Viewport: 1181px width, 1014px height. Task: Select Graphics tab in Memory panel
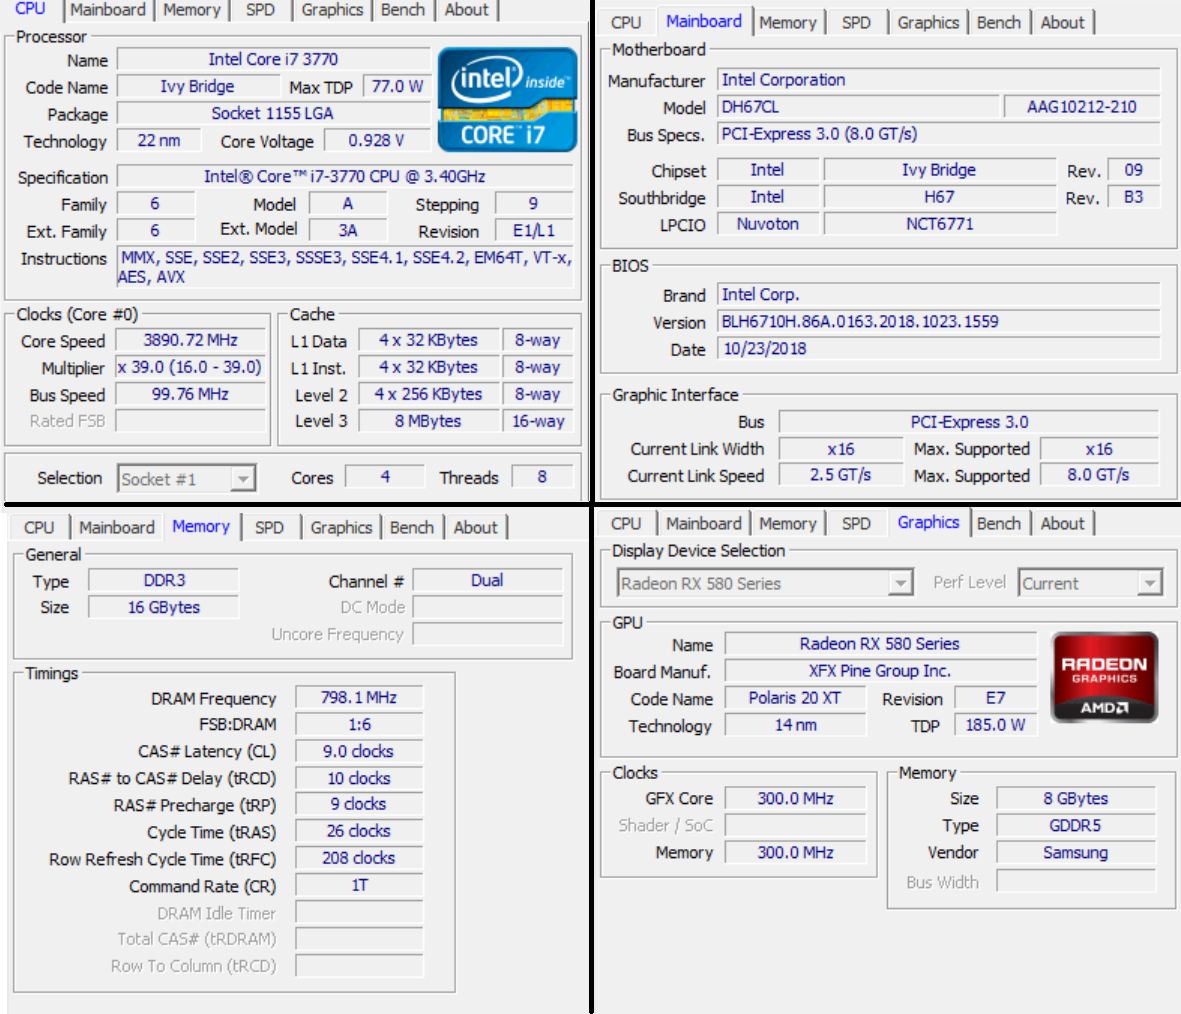[341, 527]
